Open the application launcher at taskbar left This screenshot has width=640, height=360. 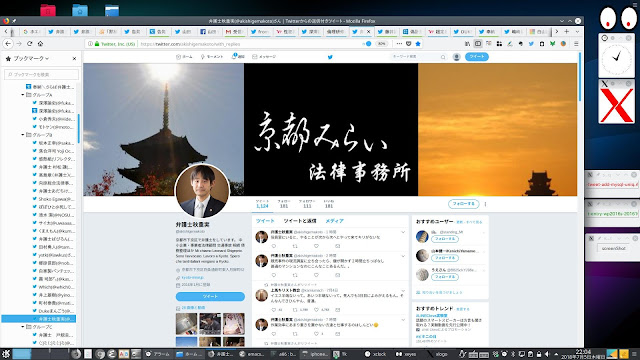[6, 354]
